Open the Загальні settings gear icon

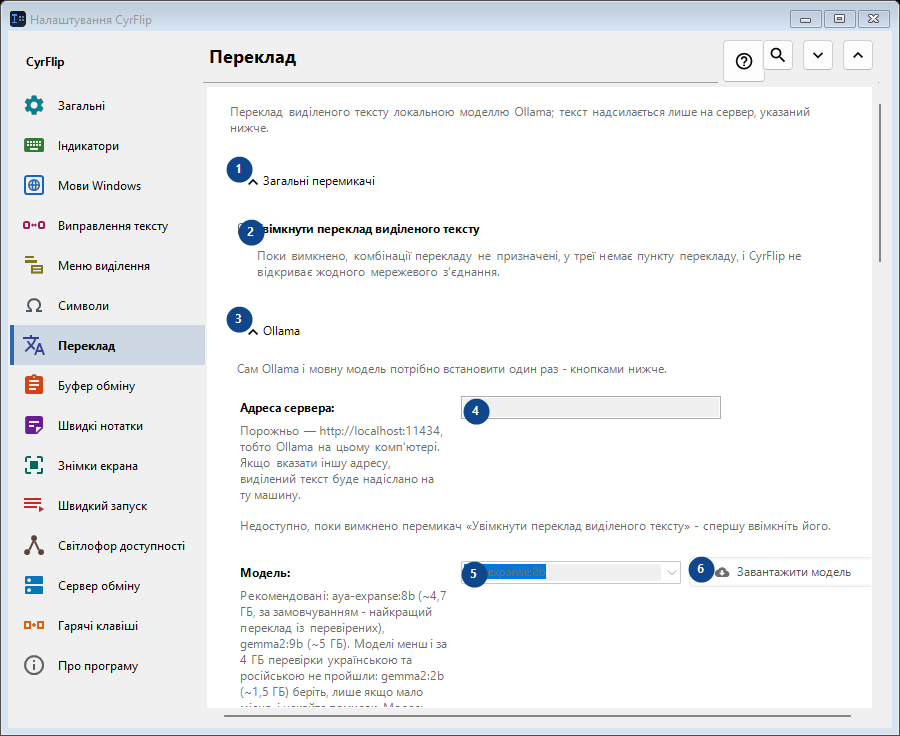click(34, 106)
